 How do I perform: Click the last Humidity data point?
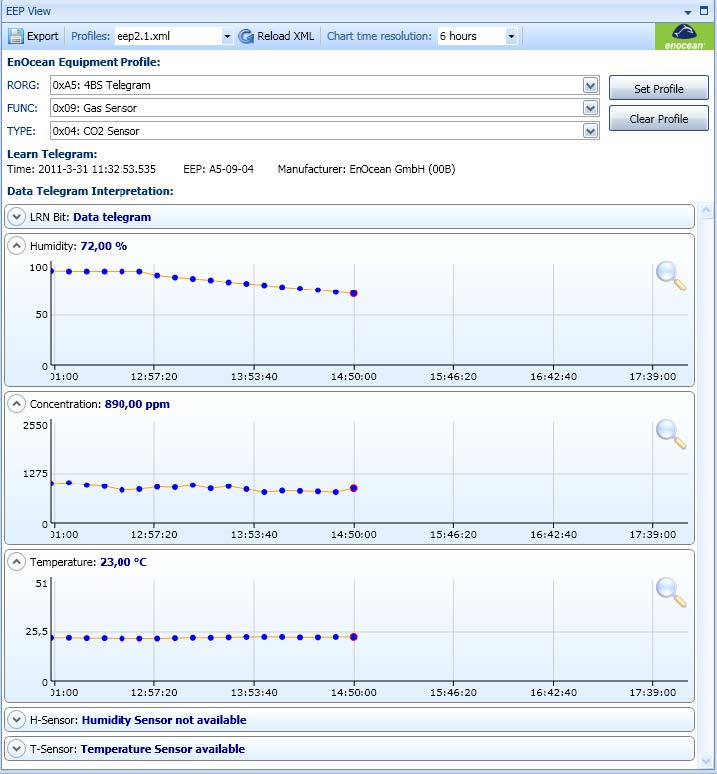coord(354,293)
